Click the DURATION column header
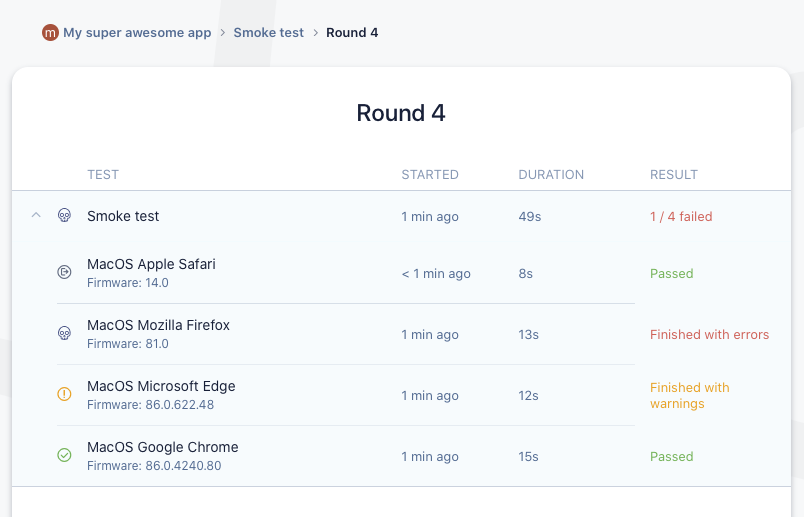Viewport: 804px width, 517px height. 551,174
